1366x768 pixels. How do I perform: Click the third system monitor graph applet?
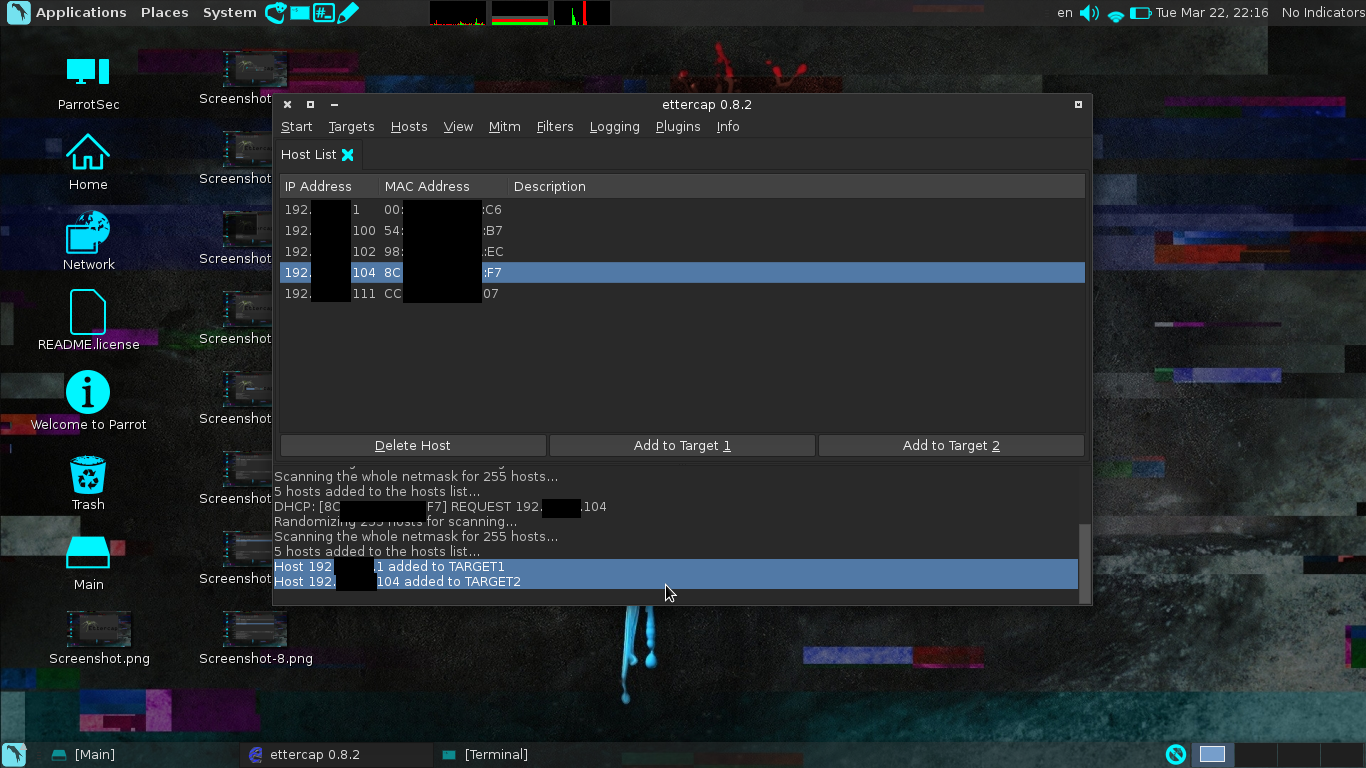pyautogui.click(x=582, y=13)
